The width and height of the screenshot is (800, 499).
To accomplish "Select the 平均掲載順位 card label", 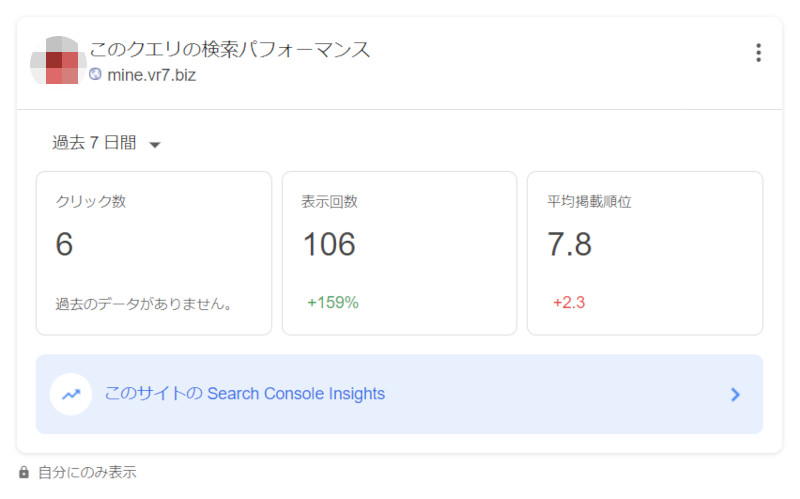I will pos(589,201).
